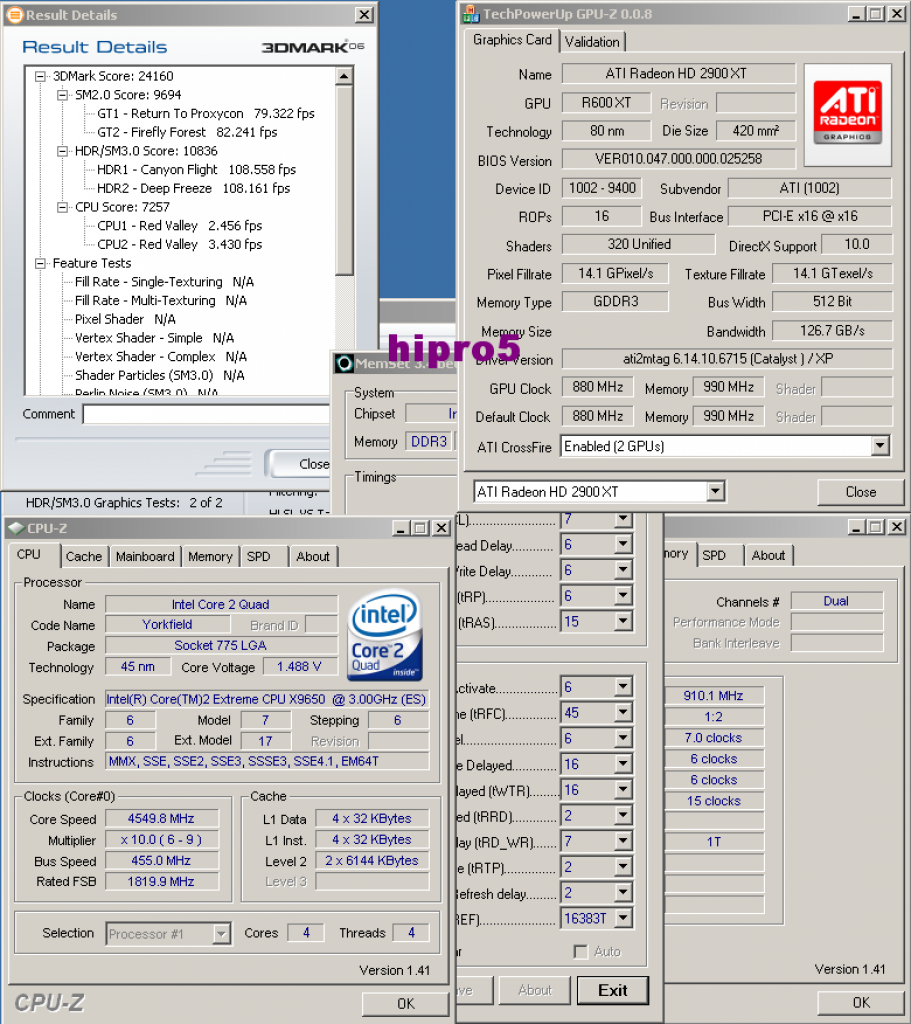Open the tRAS value dropdown showing 15

point(624,622)
